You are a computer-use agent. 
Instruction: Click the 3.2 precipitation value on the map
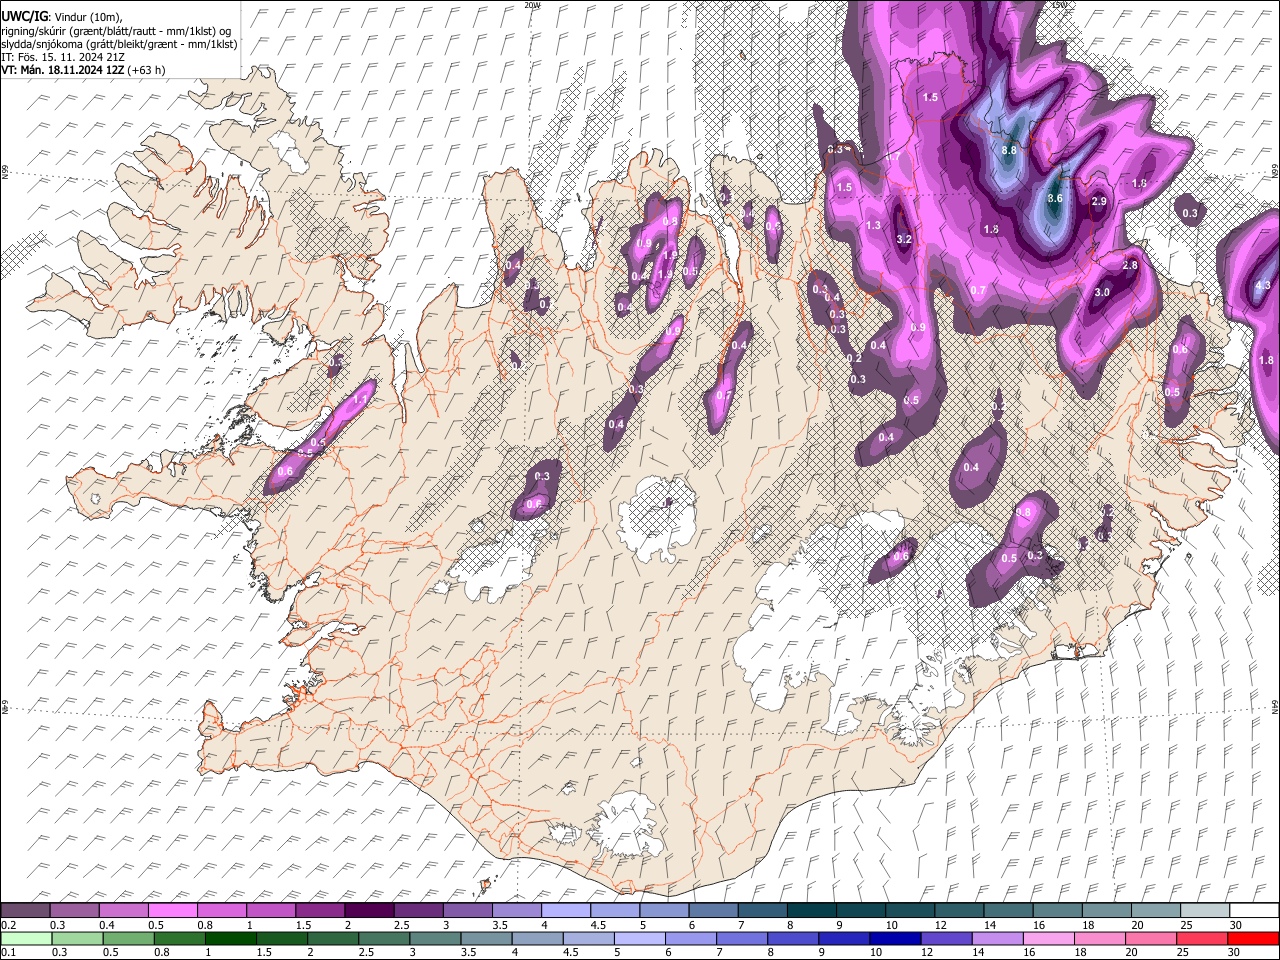click(904, 239)
